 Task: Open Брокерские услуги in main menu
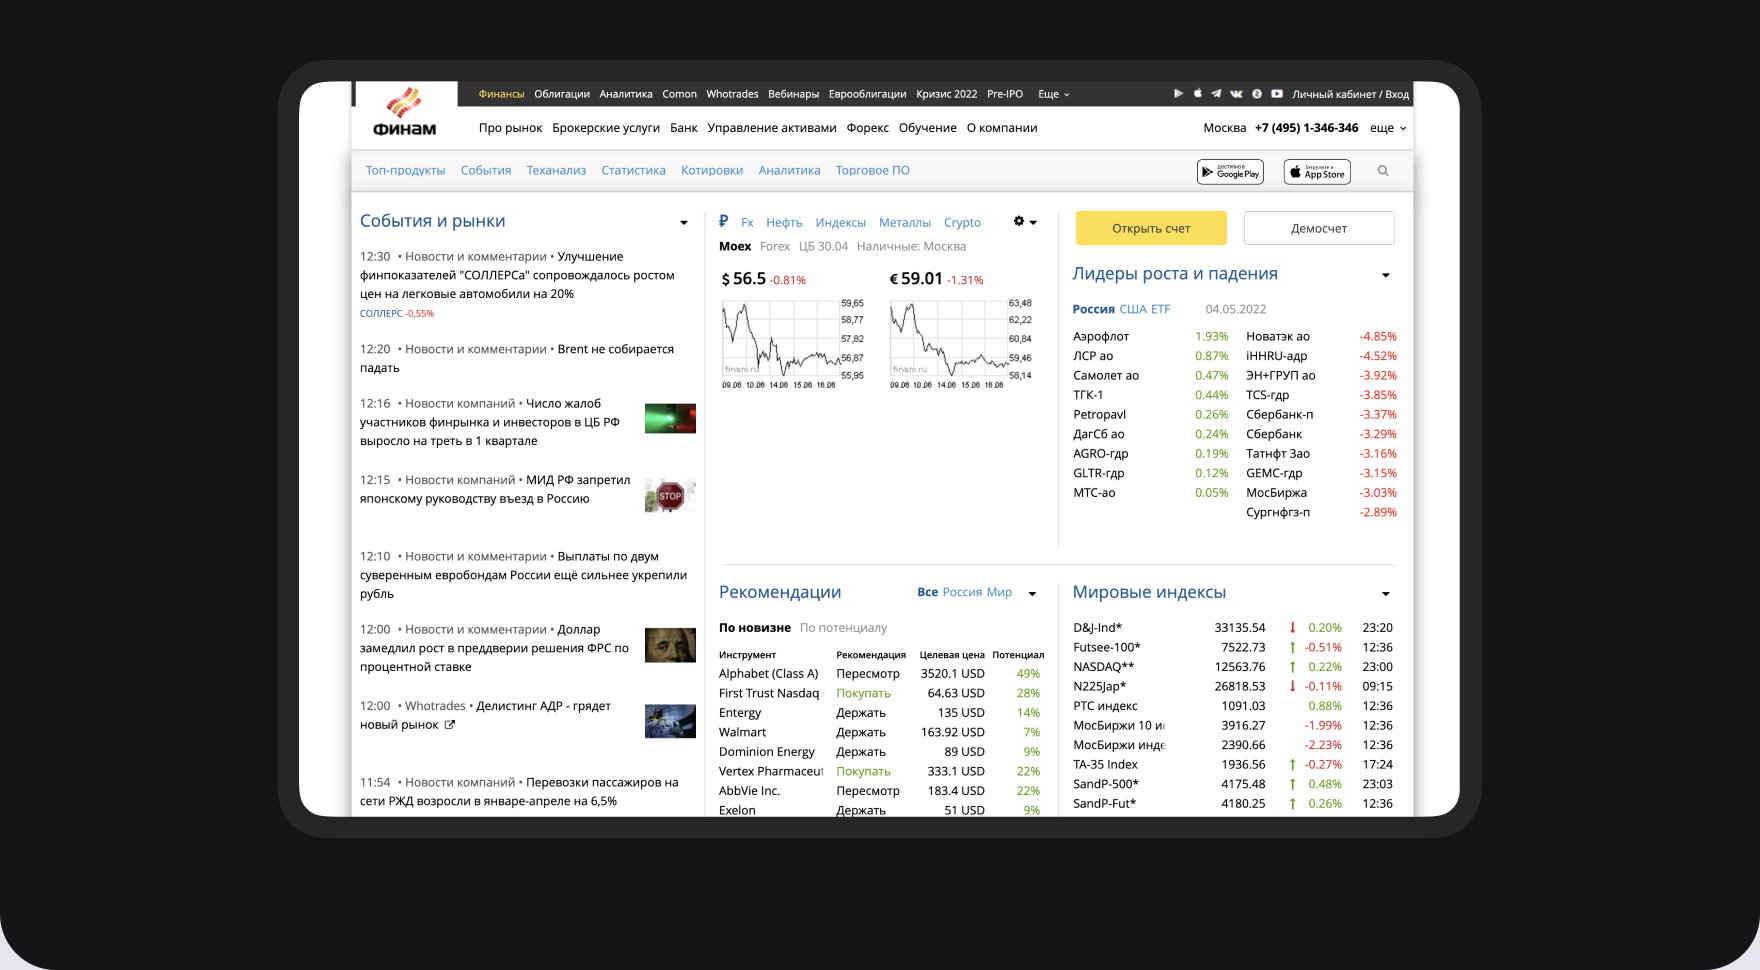606,128
